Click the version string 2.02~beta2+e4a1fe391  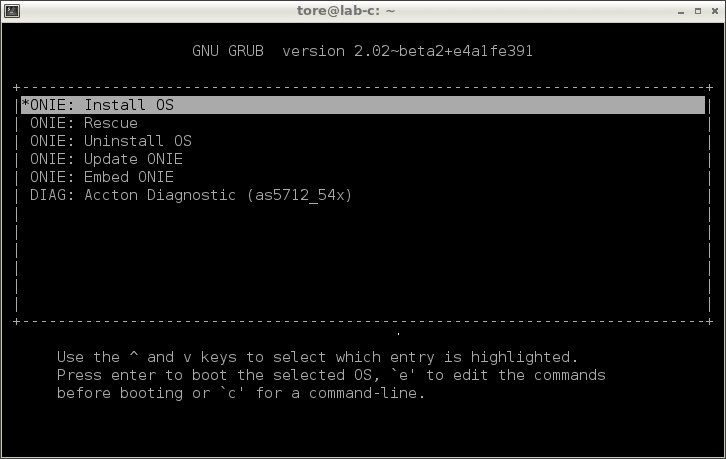[x=444, y=51]
